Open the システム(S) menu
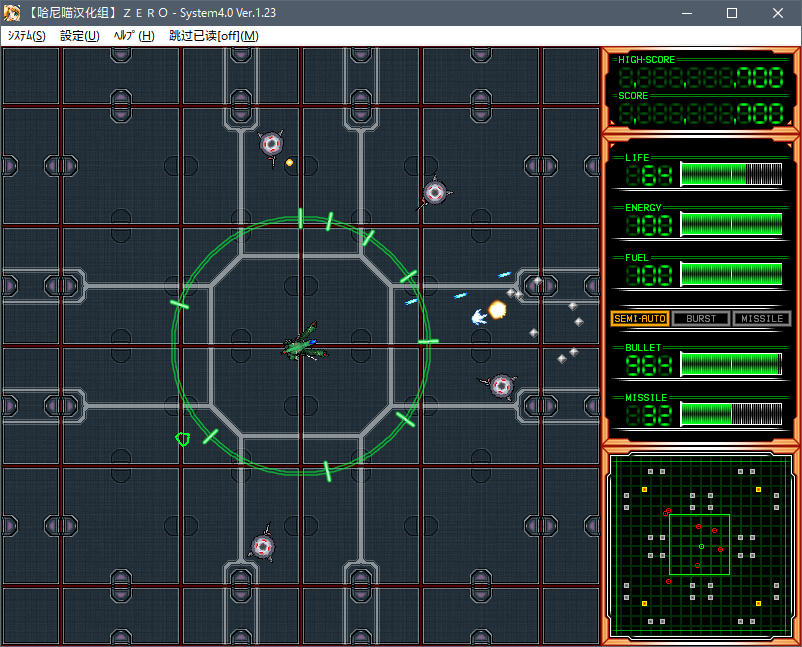 tap(27, 36)
